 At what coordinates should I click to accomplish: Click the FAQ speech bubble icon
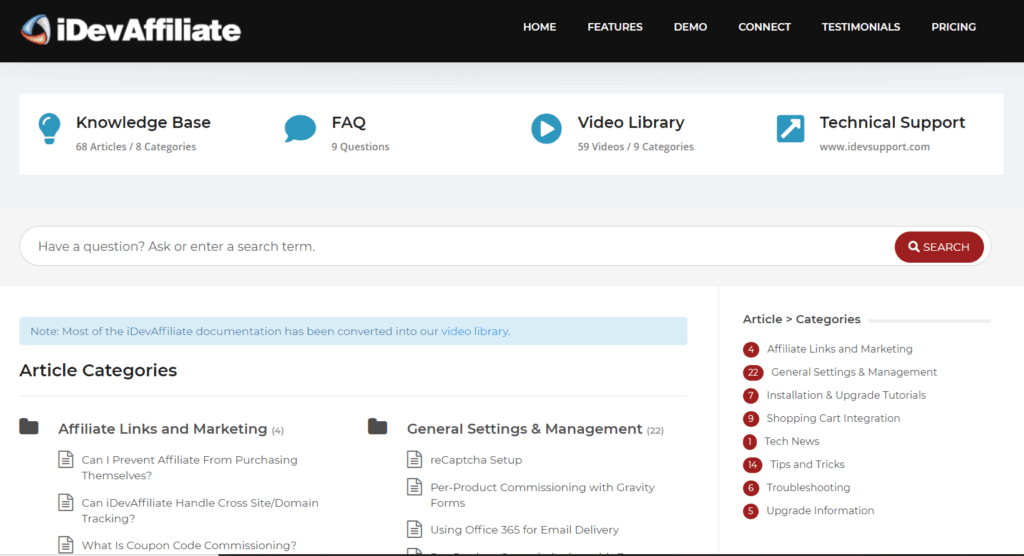(299, 129)
